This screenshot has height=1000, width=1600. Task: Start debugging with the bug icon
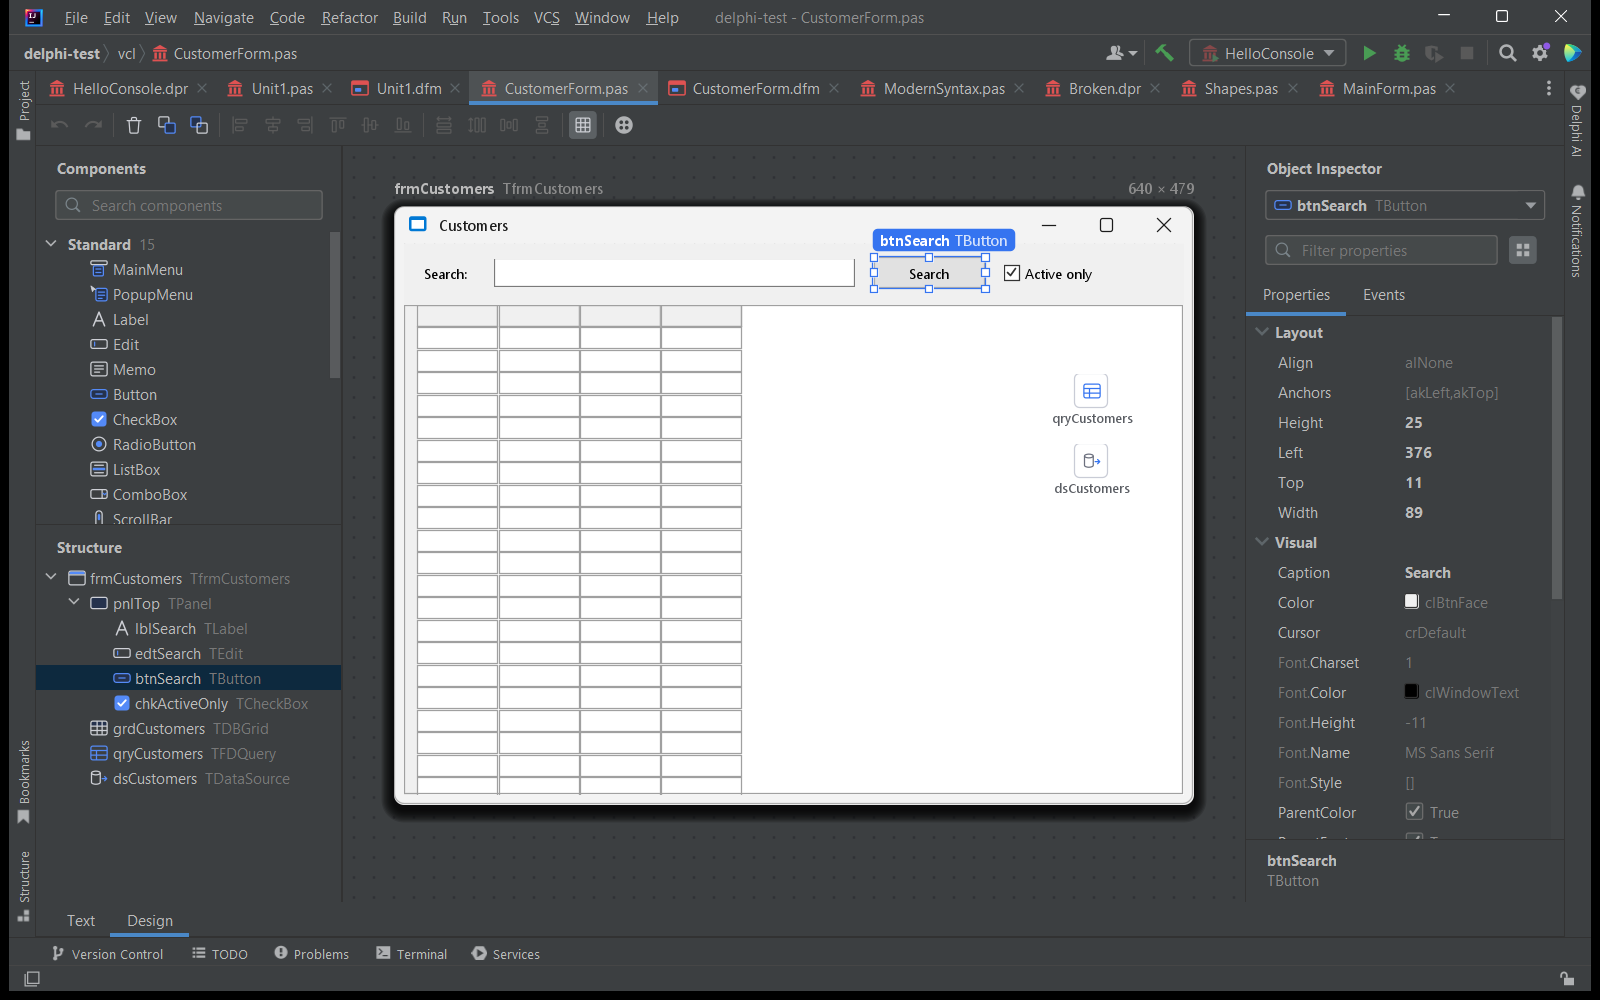click(x=1402, y=53)
